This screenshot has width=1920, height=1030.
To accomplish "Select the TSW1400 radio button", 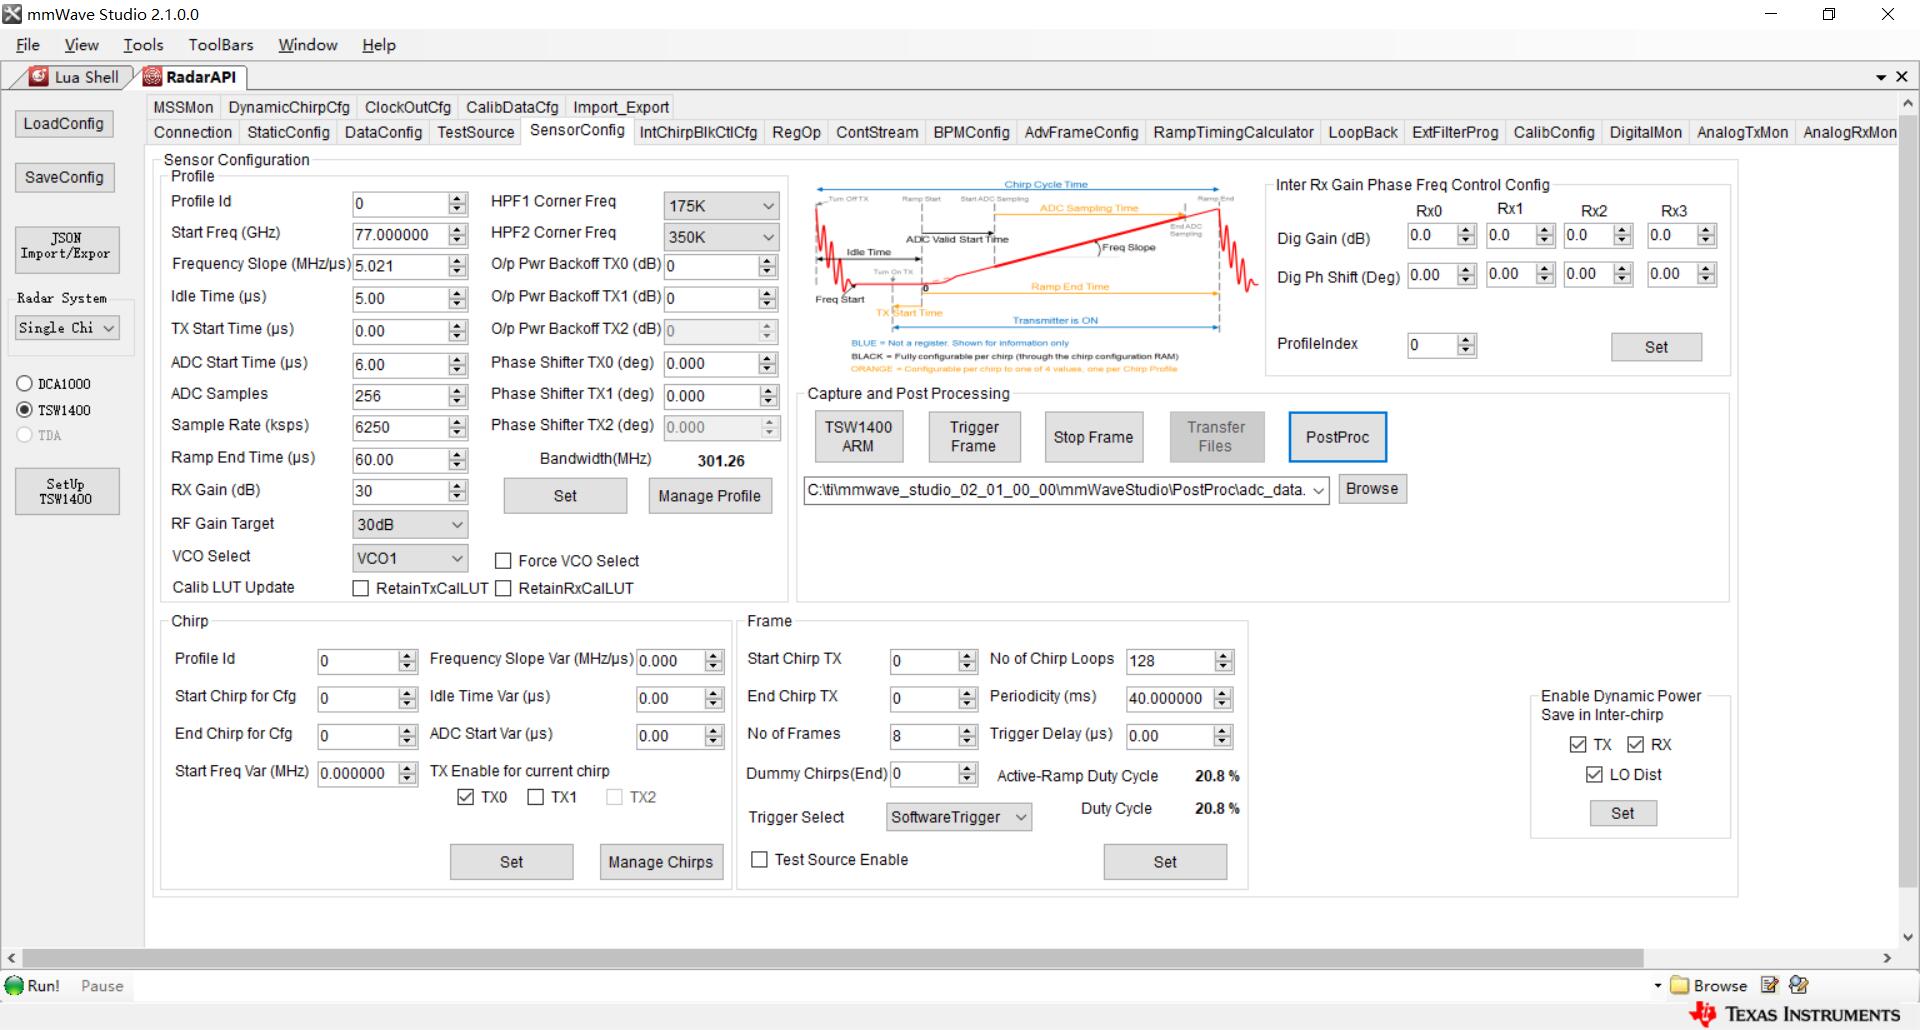I will 25,410.
